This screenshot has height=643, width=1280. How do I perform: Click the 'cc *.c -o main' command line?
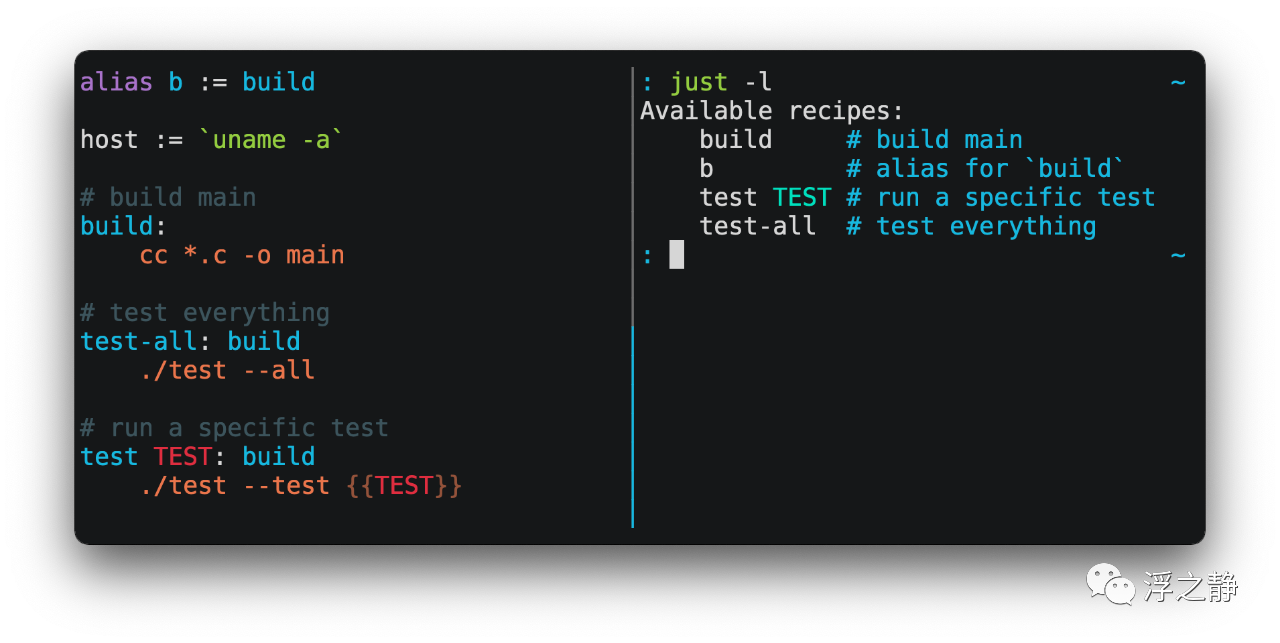(x=242, y=255)
